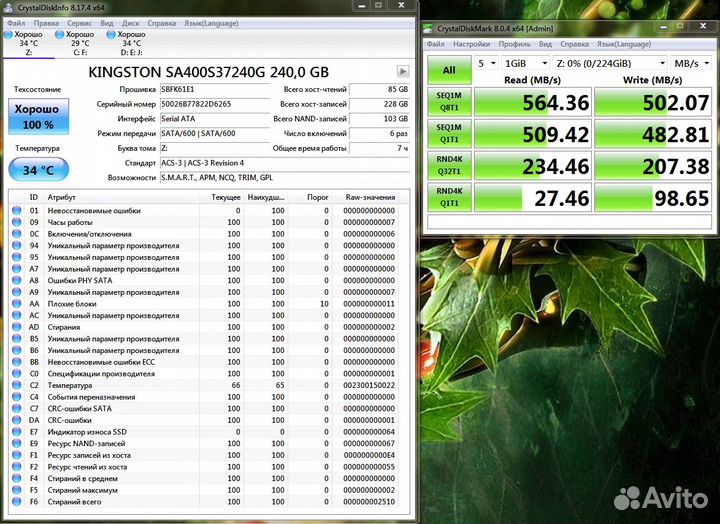Screen dimensions: 720x524
Task: Click the 564.36 sequential read result
Action: (533, 102)
